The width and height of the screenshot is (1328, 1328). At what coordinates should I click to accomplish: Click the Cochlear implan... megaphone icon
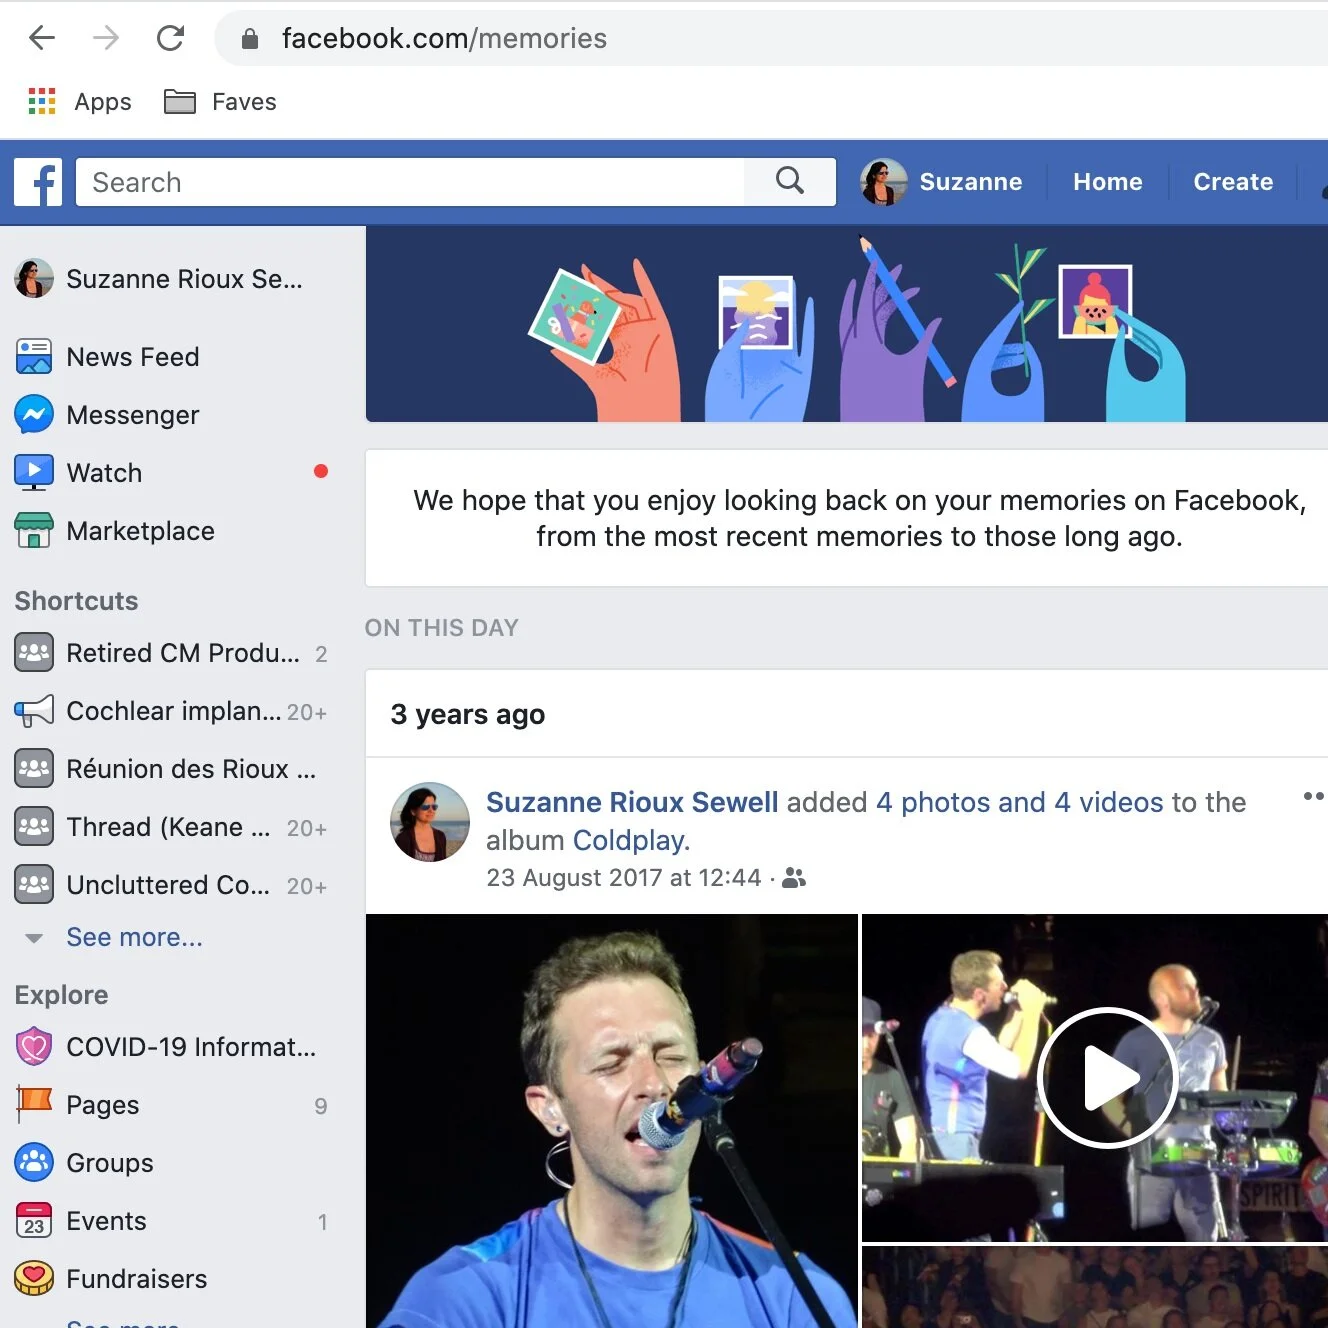(x=34, y=711)
